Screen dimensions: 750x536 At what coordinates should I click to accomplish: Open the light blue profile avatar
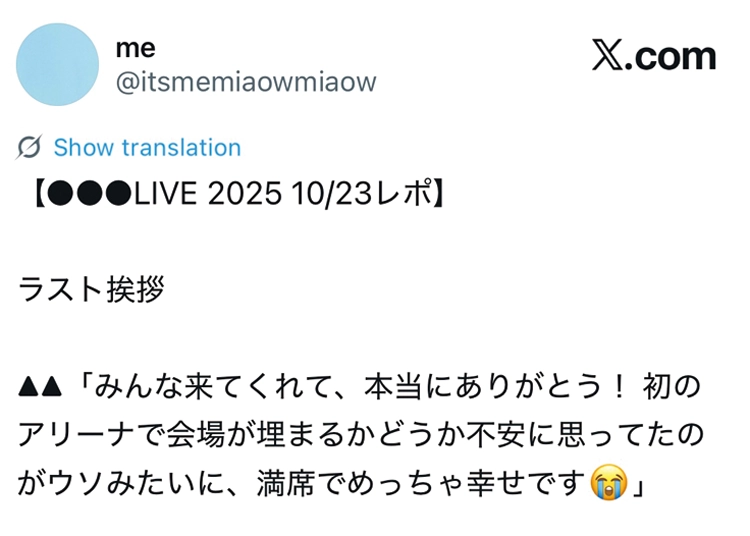pyautogui.click(x=57, y=64)
